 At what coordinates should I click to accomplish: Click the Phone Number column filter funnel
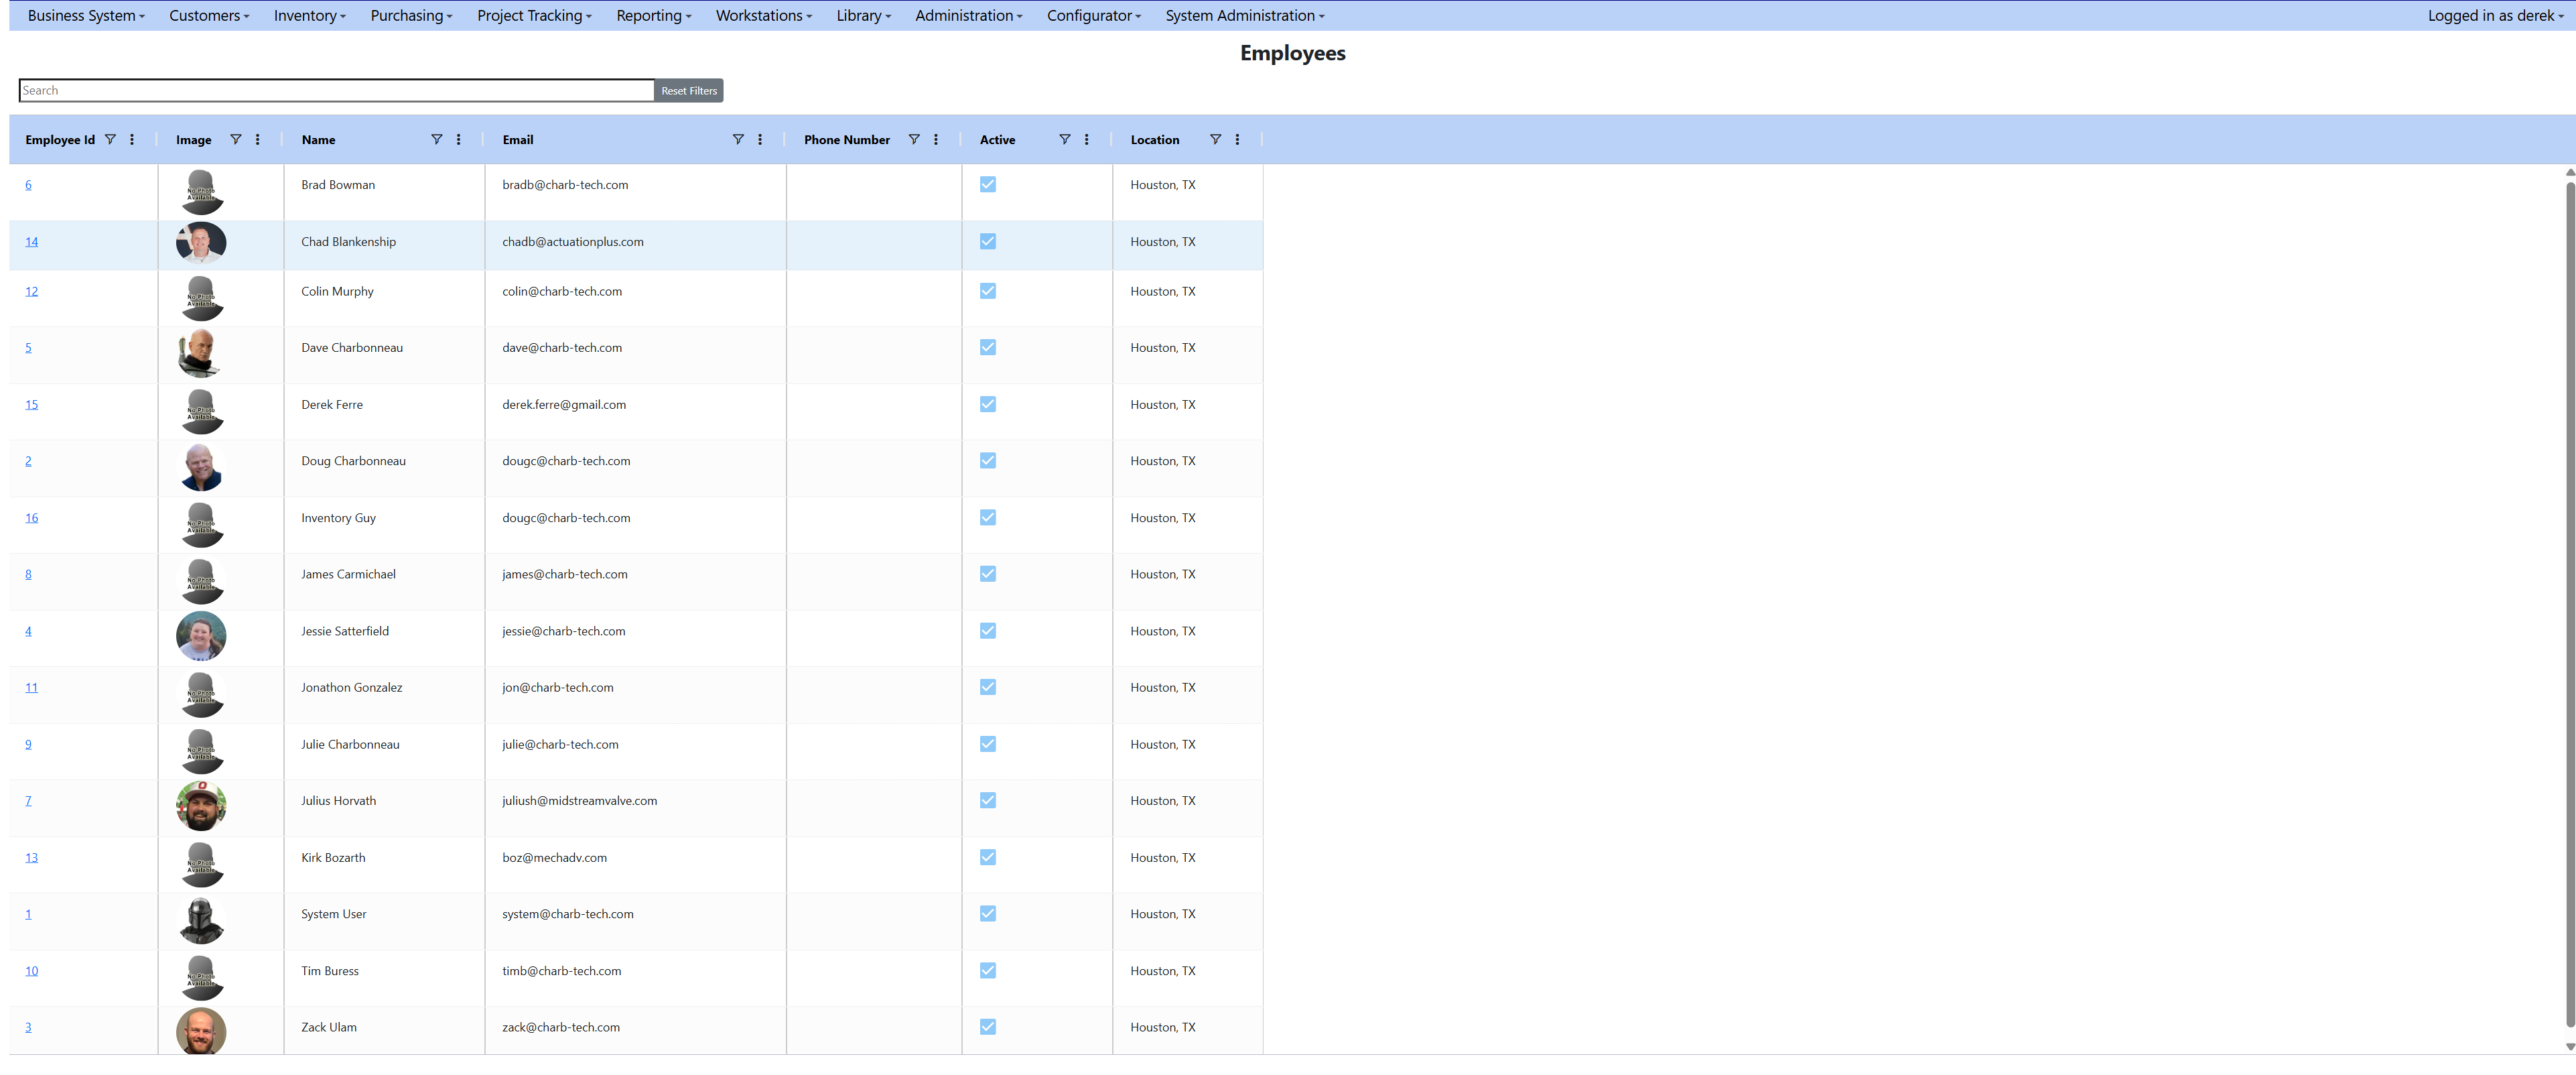click(914, 140)
